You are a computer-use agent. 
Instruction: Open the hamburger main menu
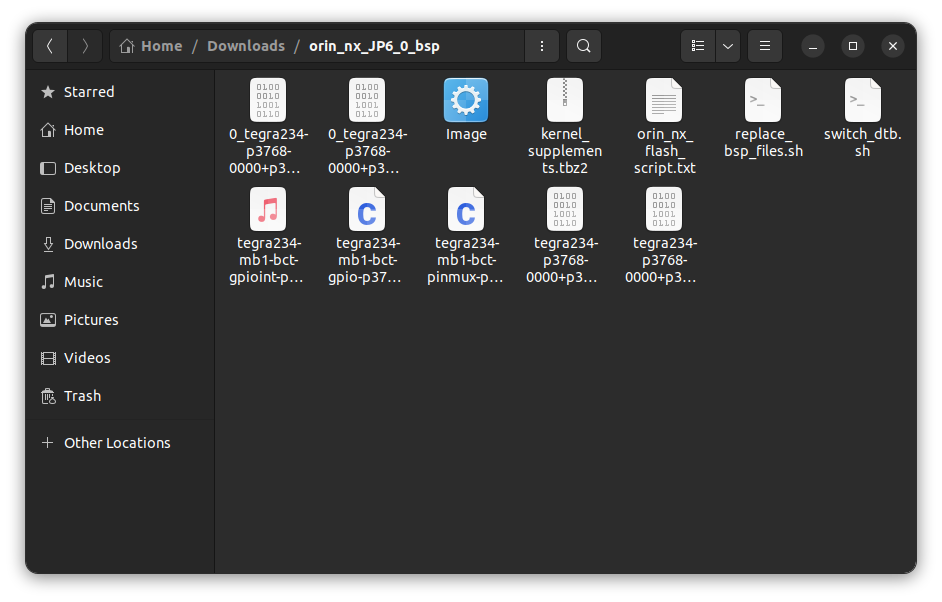tap(765, 46)
